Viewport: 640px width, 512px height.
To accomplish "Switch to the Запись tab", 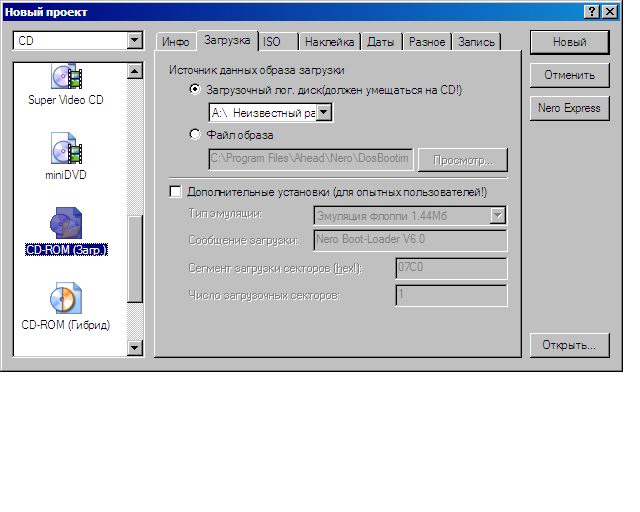I will [476, 42].
